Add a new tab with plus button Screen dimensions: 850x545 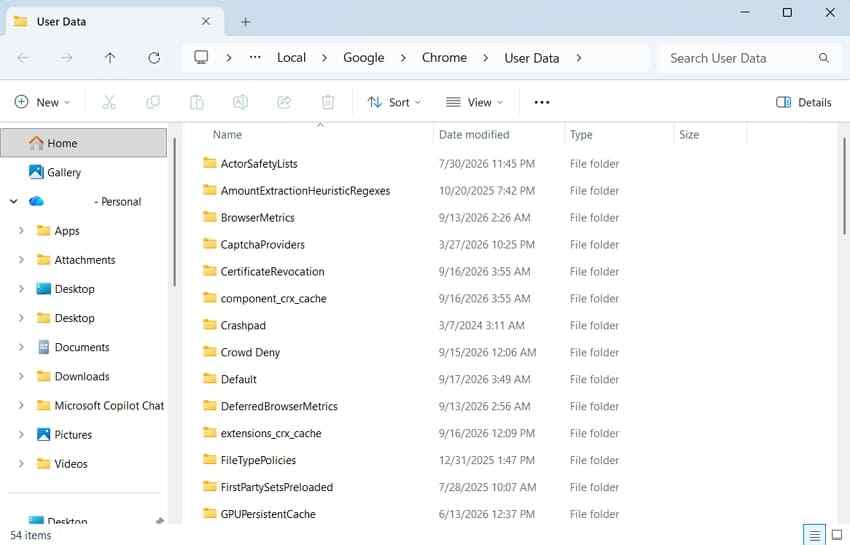[246, 22]
